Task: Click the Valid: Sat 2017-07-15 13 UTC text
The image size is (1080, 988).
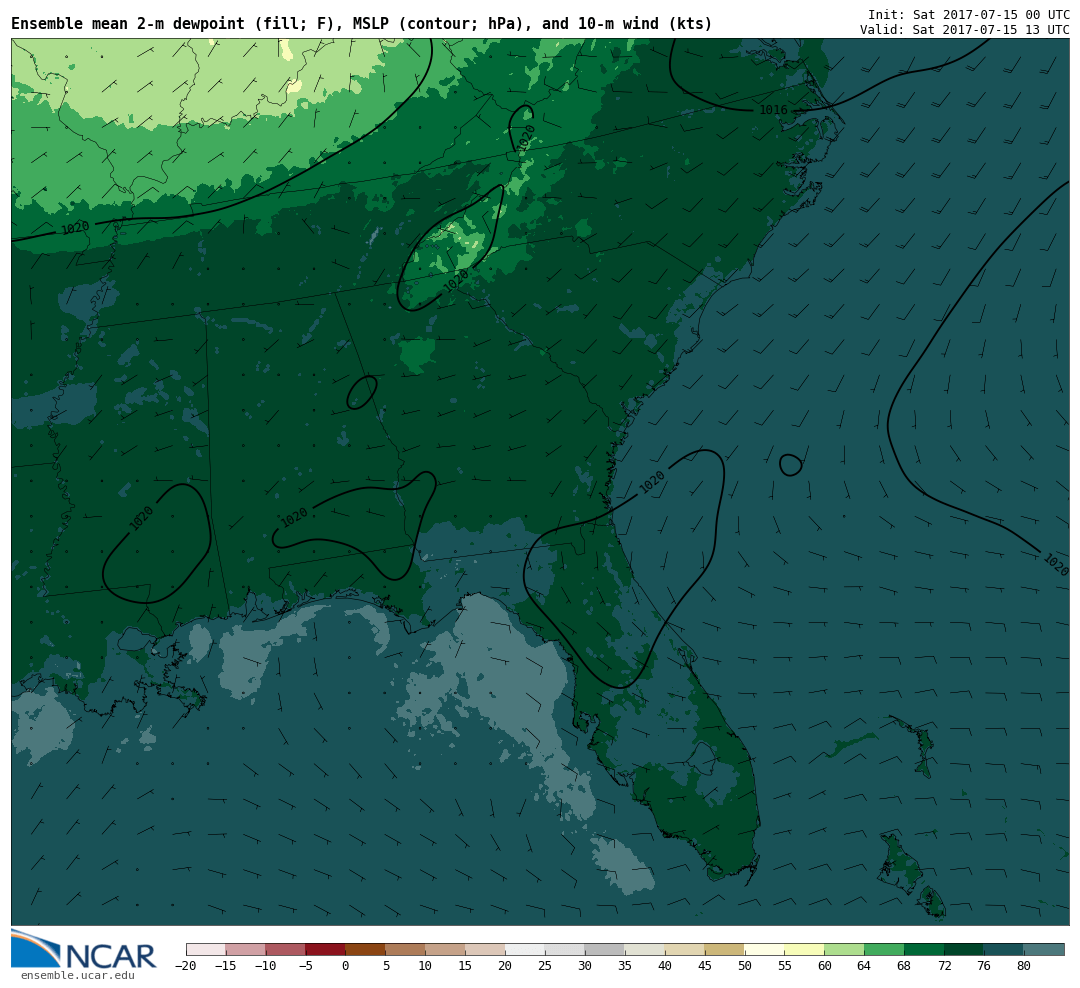Action: click(x=964, y=30)
